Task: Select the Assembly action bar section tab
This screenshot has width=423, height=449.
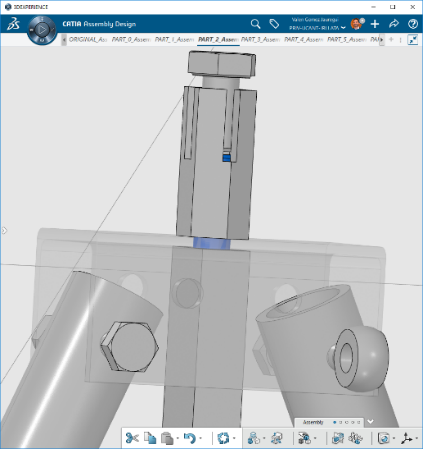Action: (x=313, y=422)
